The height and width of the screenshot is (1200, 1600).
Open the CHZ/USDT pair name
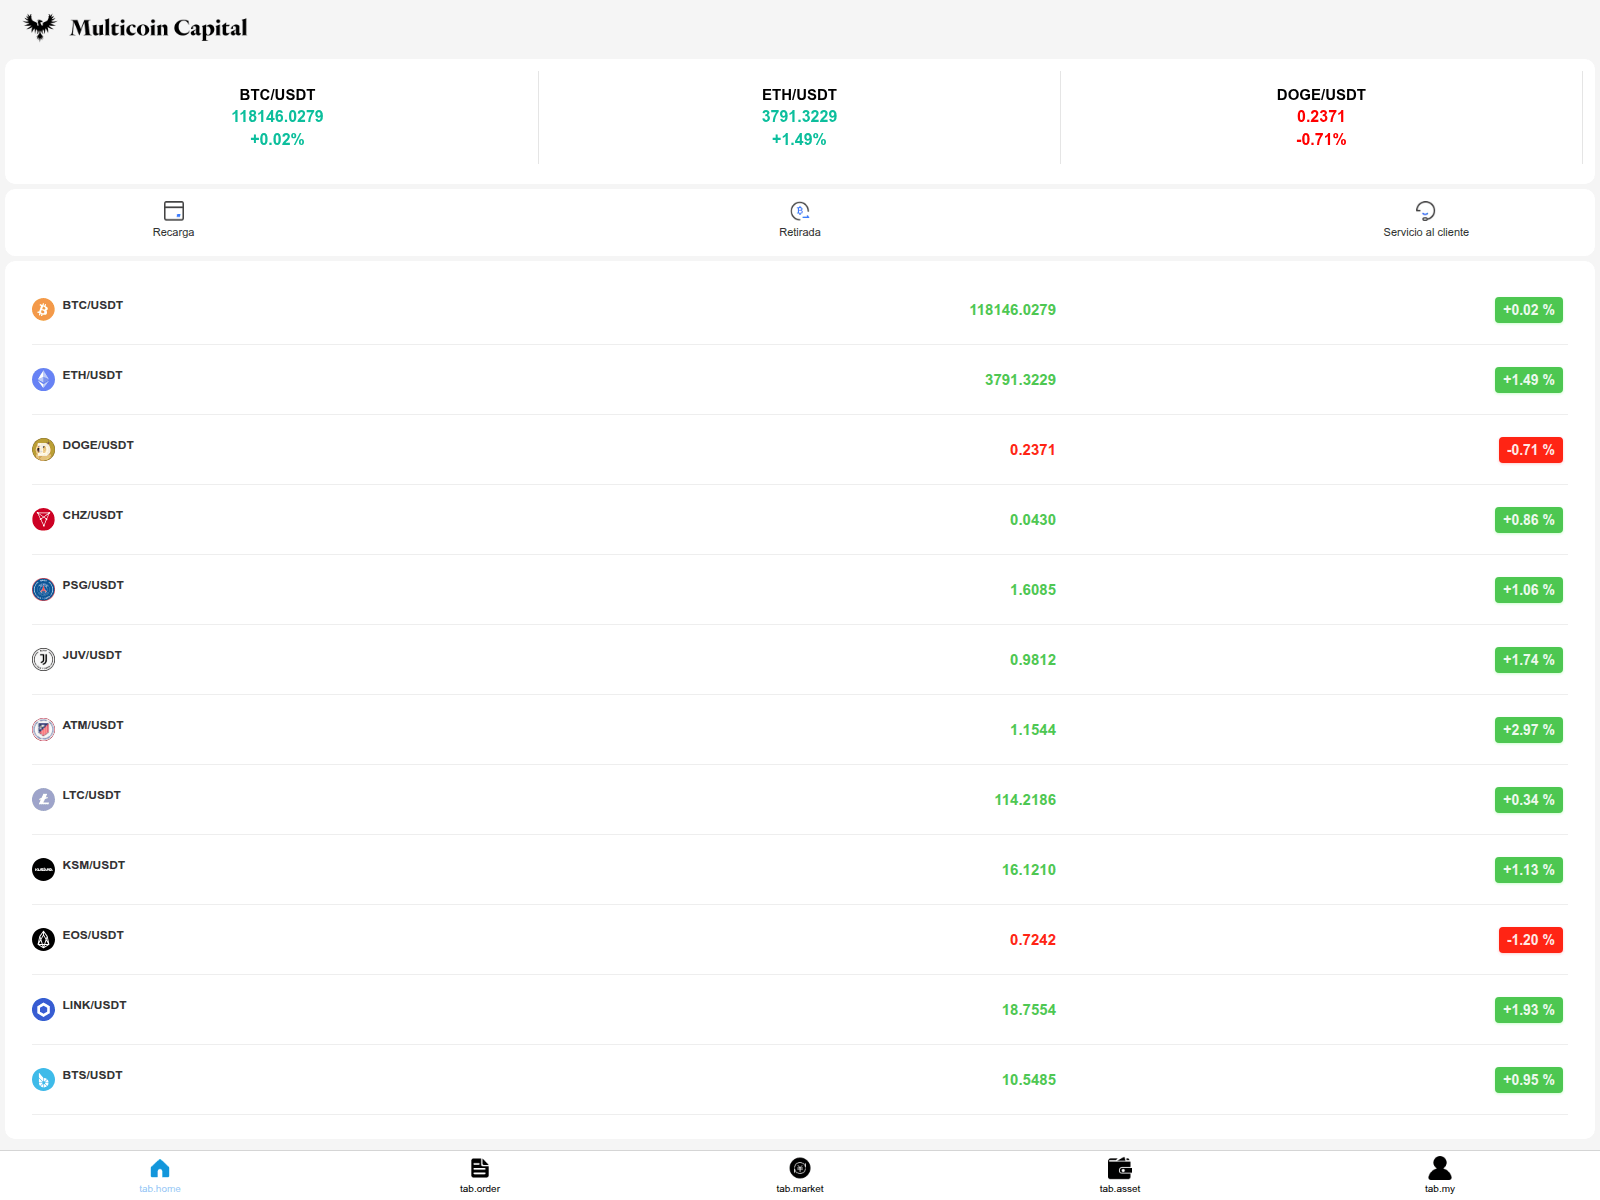tap(93, 515)
